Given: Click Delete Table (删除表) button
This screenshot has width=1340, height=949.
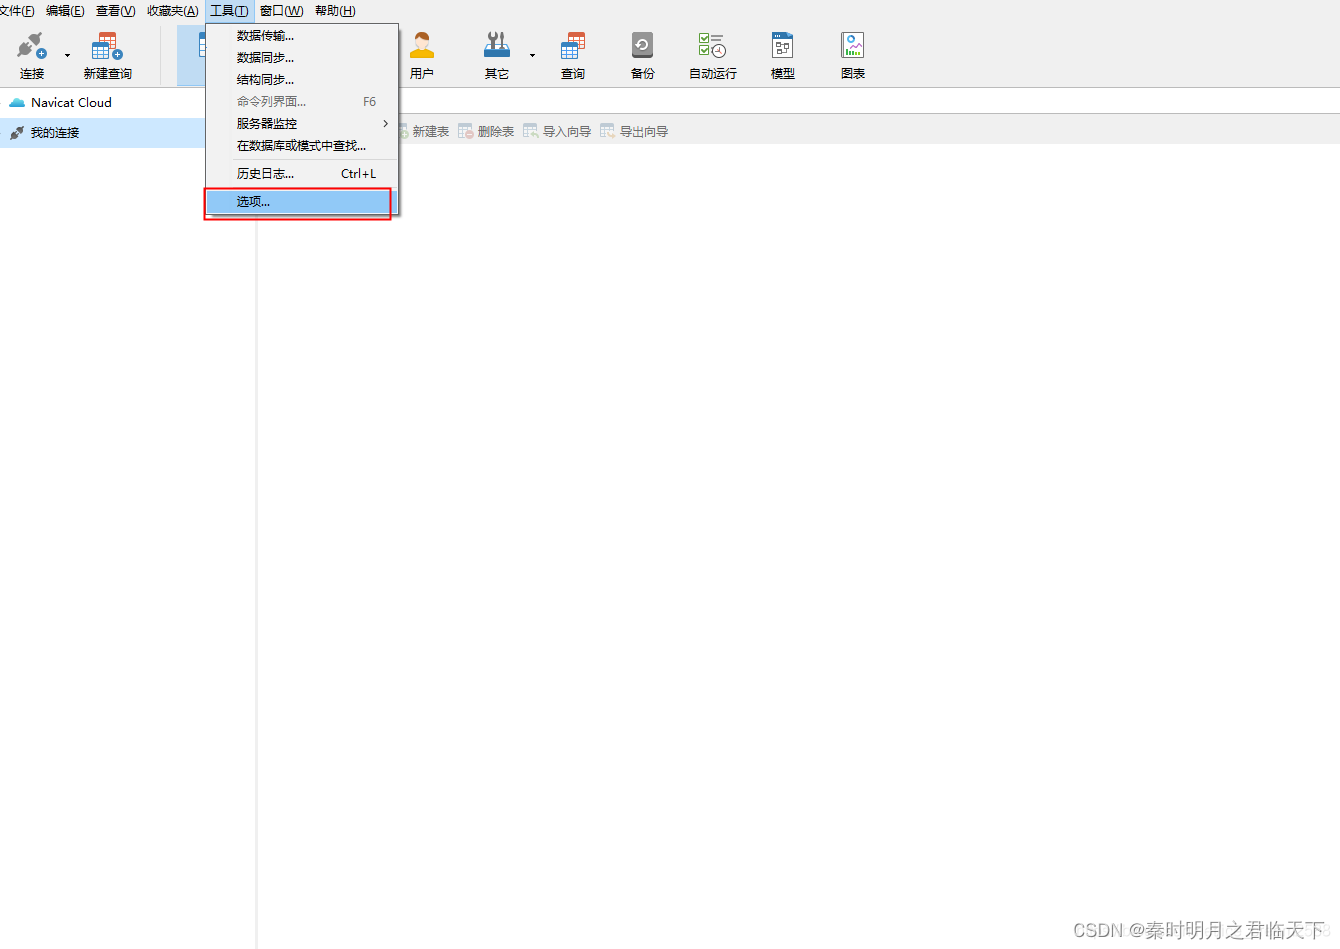Looking at the screenshot, I should (486, 131).
